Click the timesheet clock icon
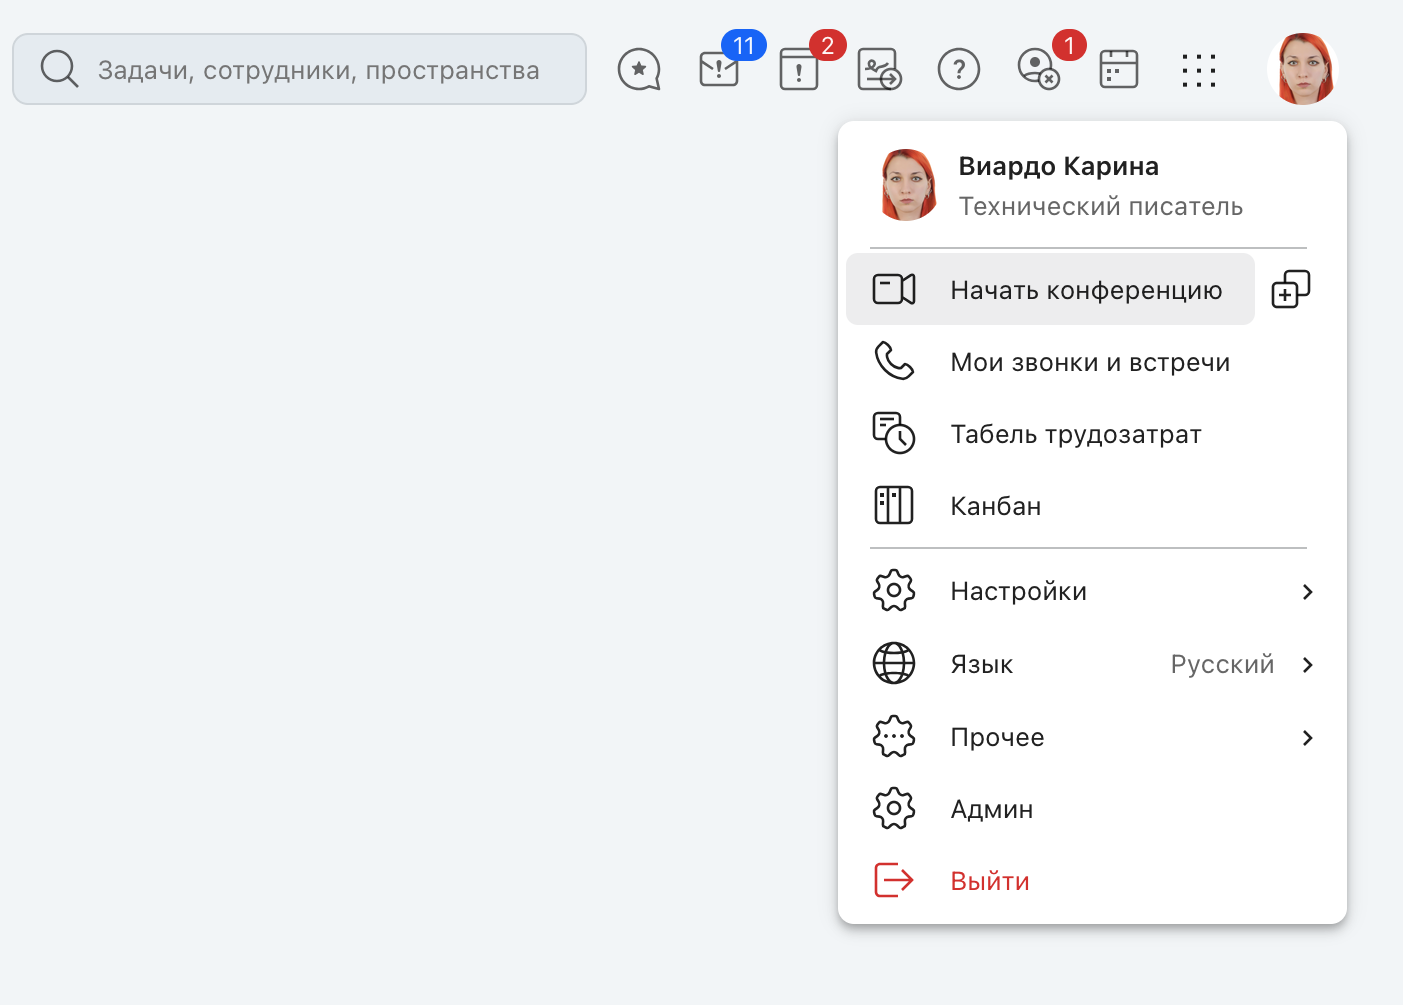This screenshot has width=1403, height=1005. point(894,433)
